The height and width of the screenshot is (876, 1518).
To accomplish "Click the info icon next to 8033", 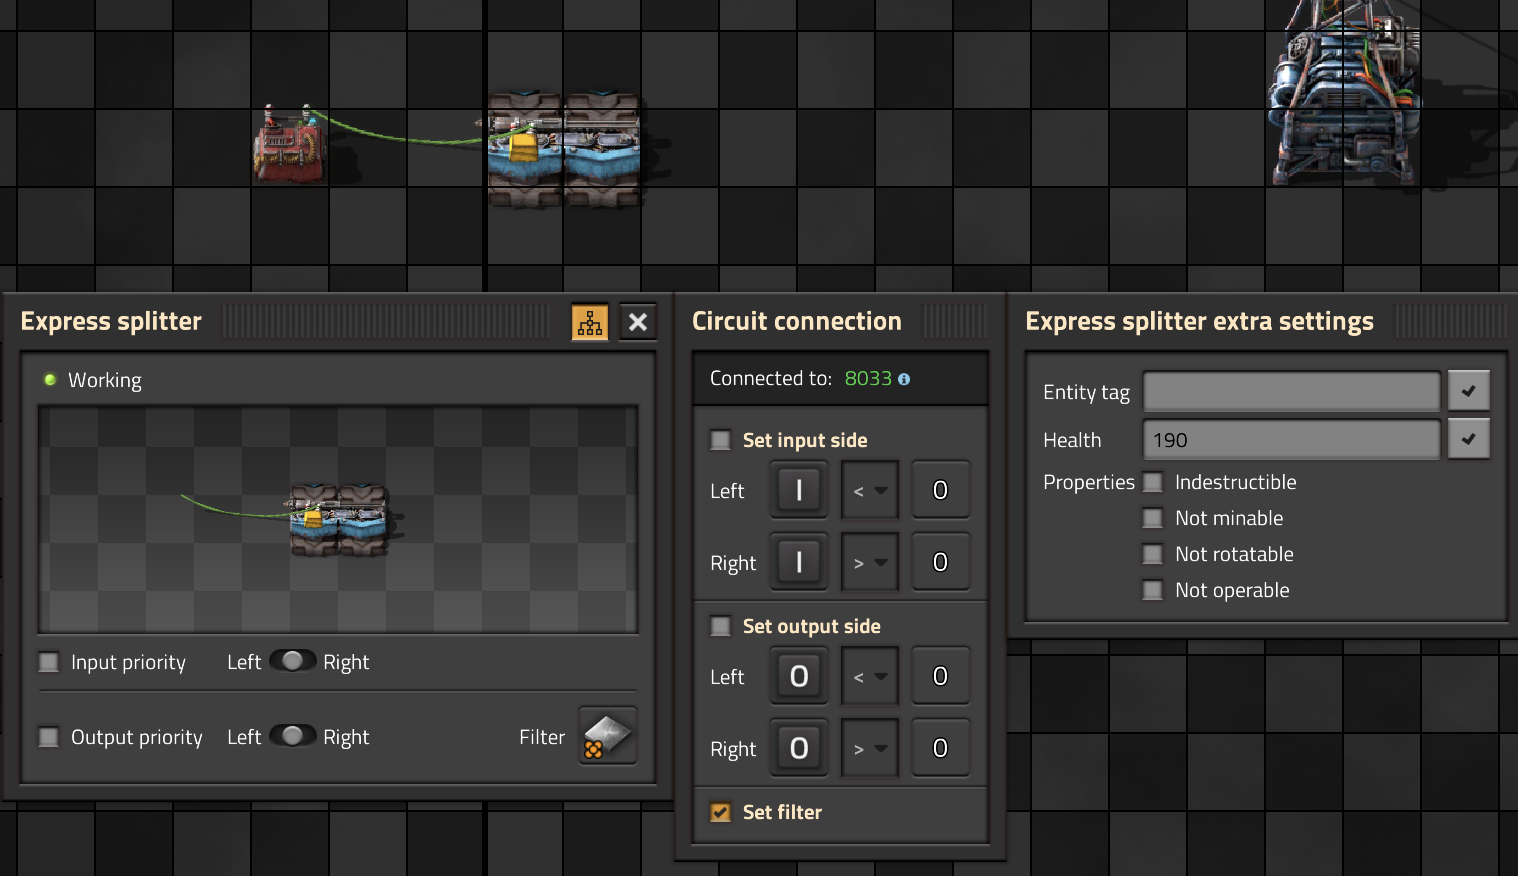I will [x=904, y=379].
